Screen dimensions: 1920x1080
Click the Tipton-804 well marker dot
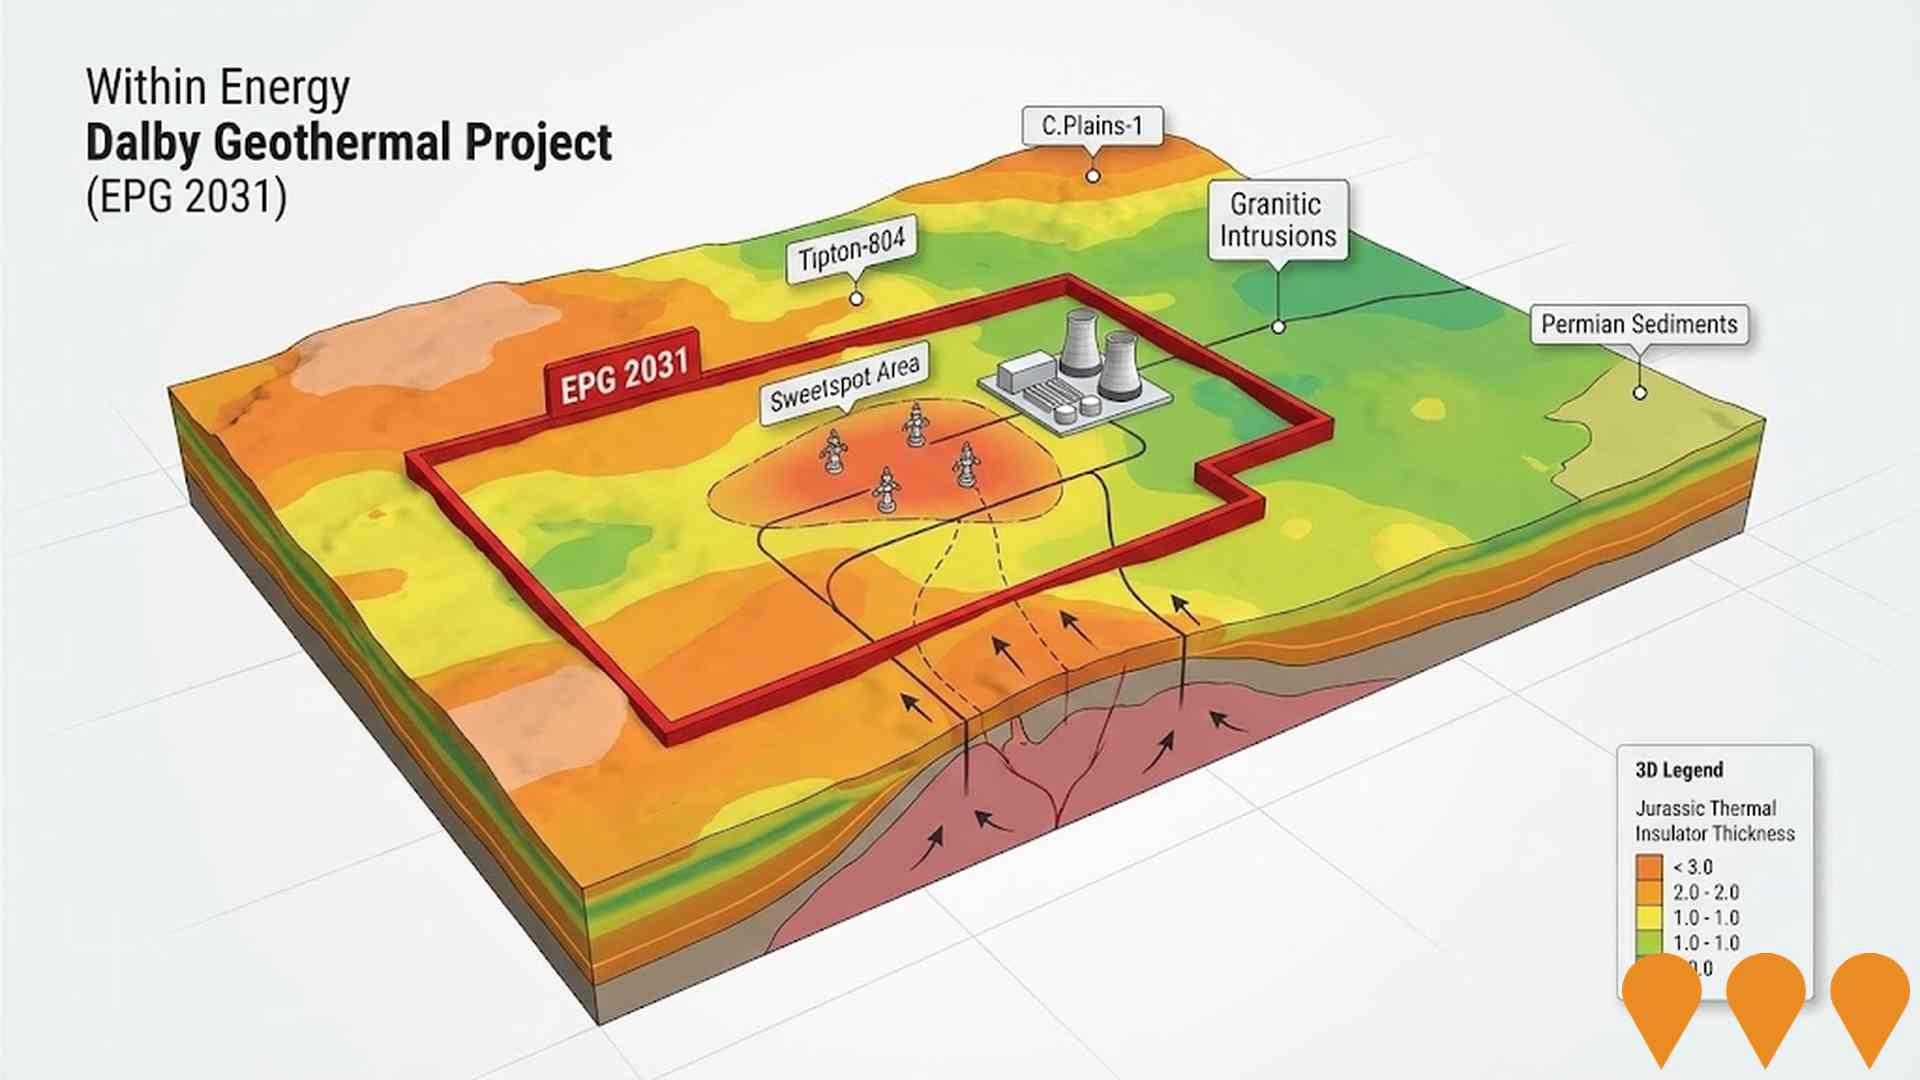click(x=856, y=298)
